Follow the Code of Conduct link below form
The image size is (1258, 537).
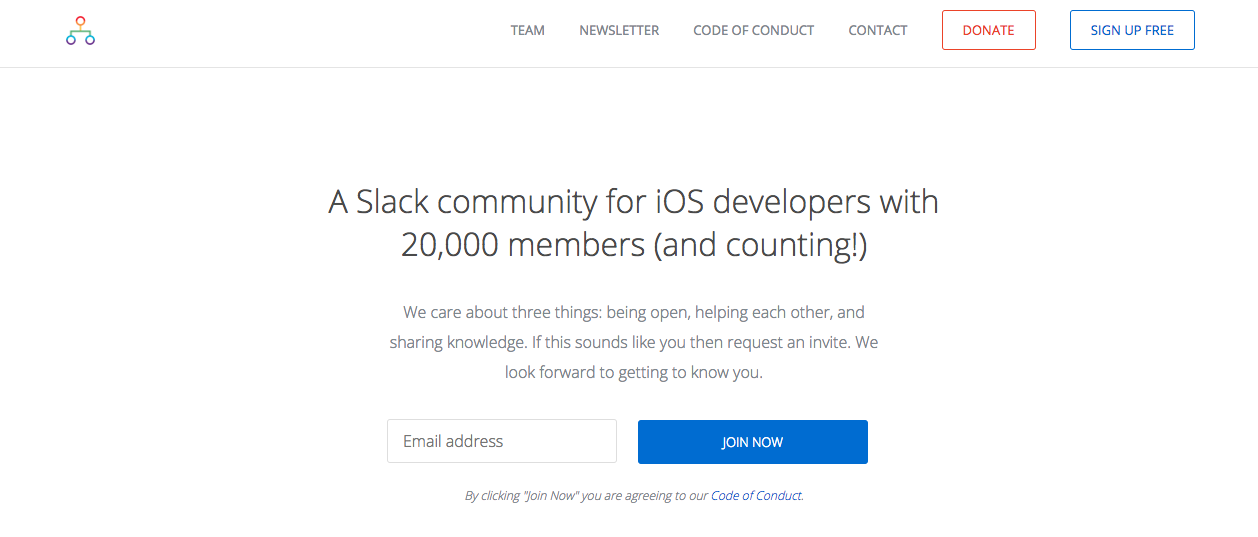coord(756,495)
